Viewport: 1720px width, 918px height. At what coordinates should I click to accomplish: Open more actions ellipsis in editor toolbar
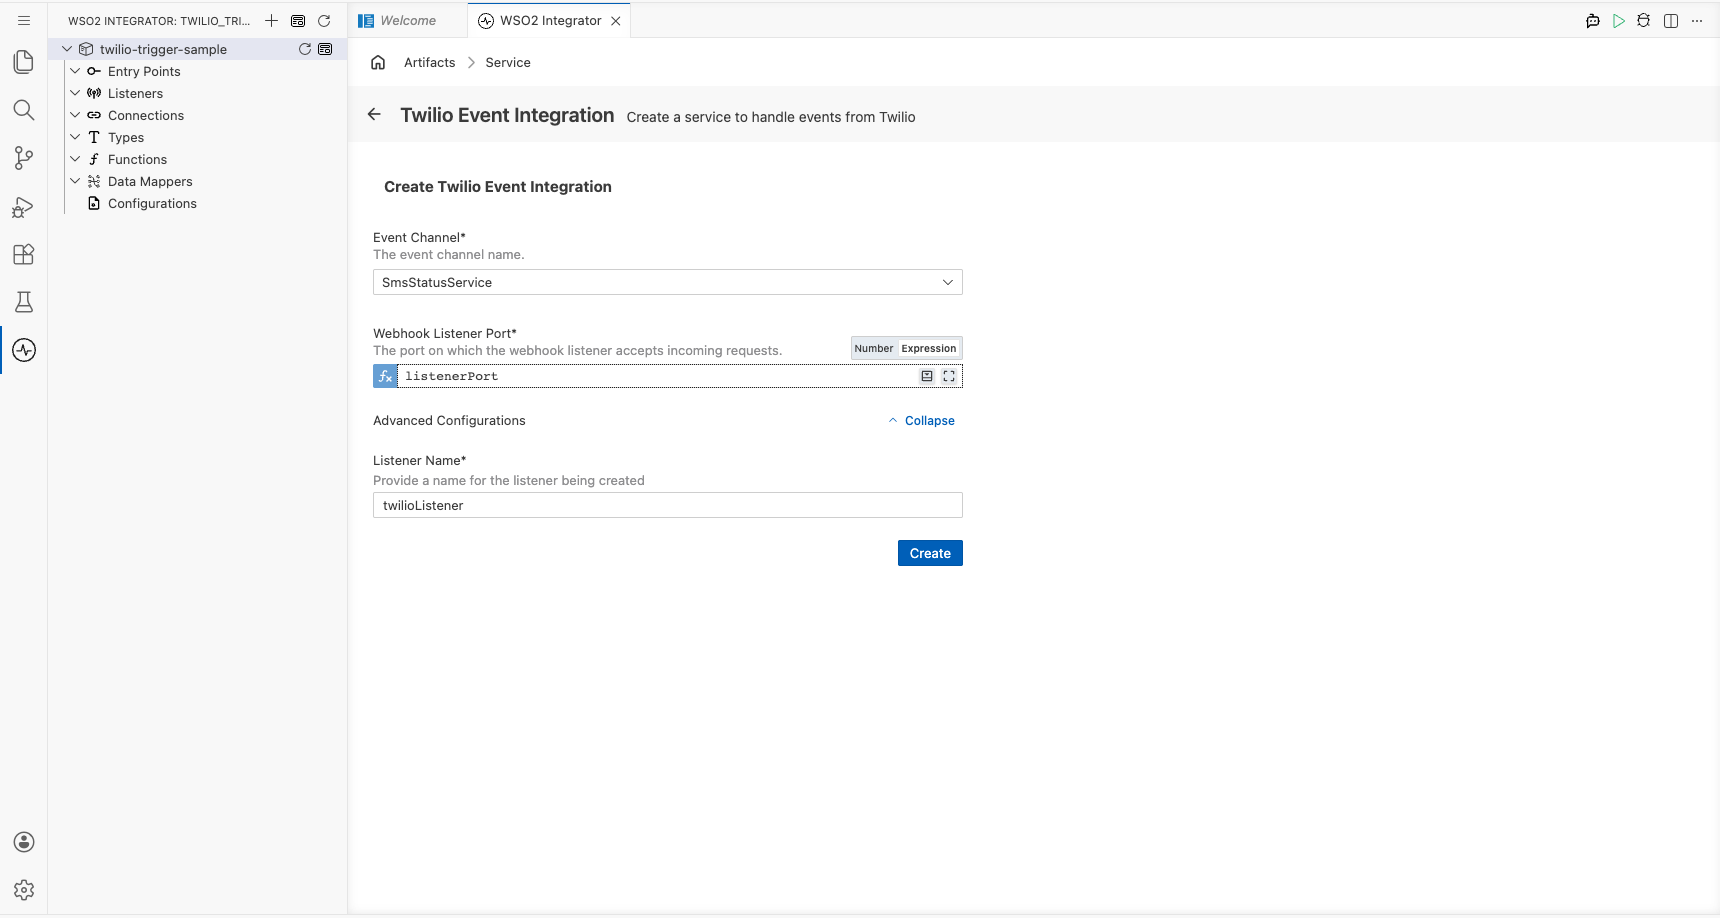(x=1697, y=20)
